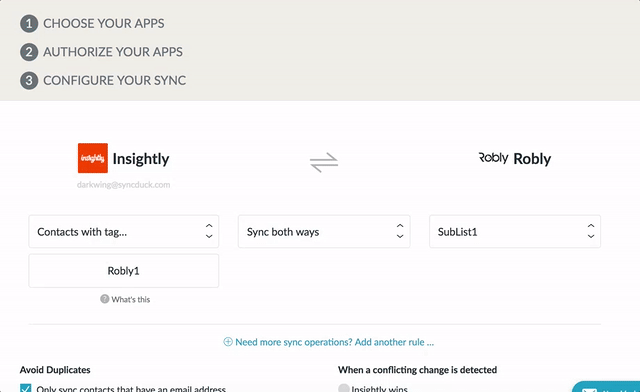Screen dimensions: 640x392
Task: Click the two-way sync arrows icon
Action: pos(324,162)
